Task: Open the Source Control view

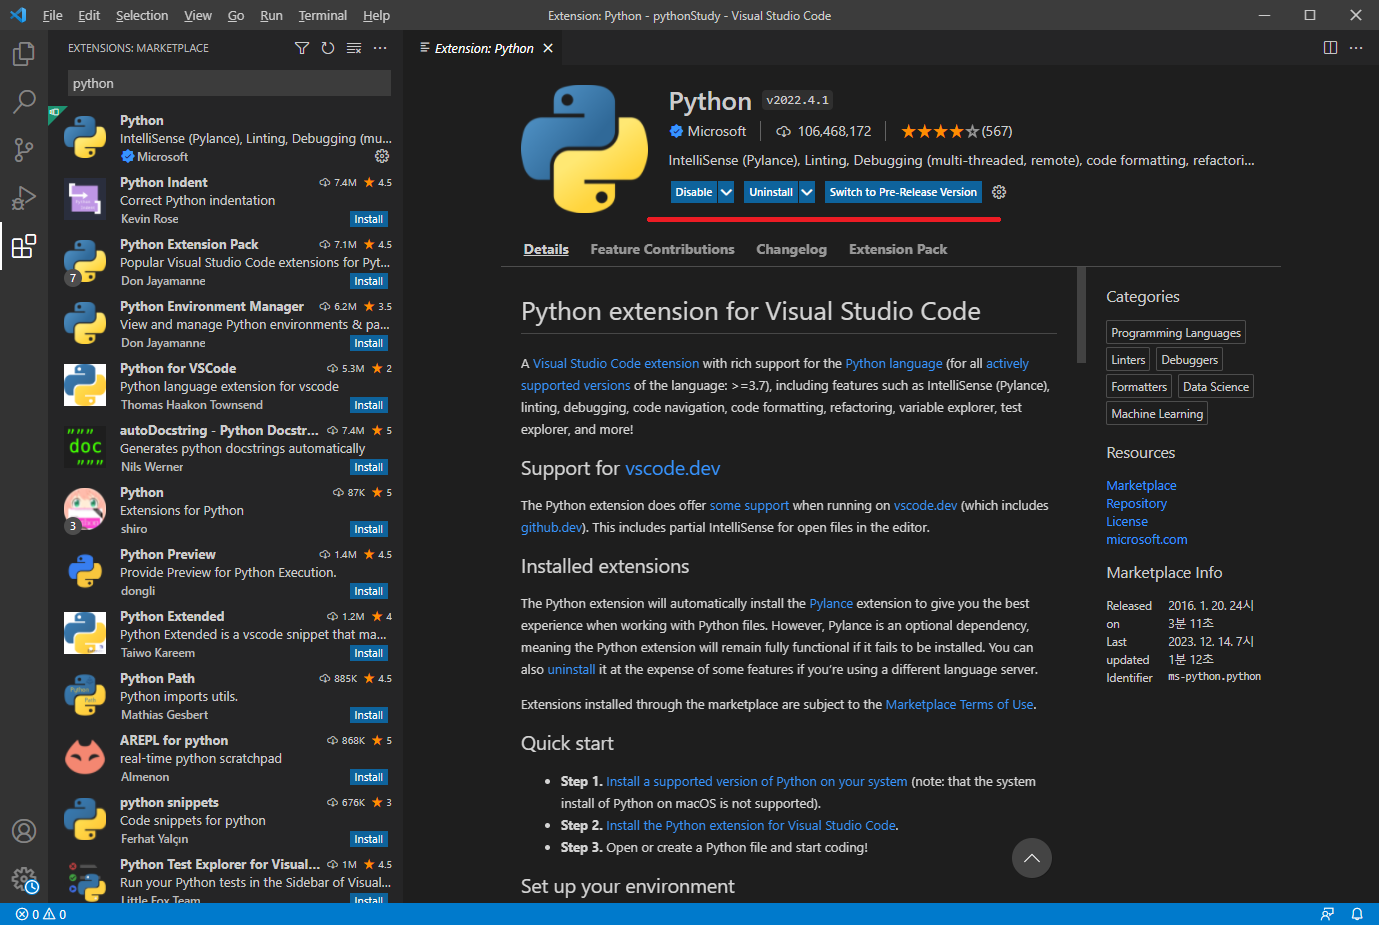Action: coord(24,149)
